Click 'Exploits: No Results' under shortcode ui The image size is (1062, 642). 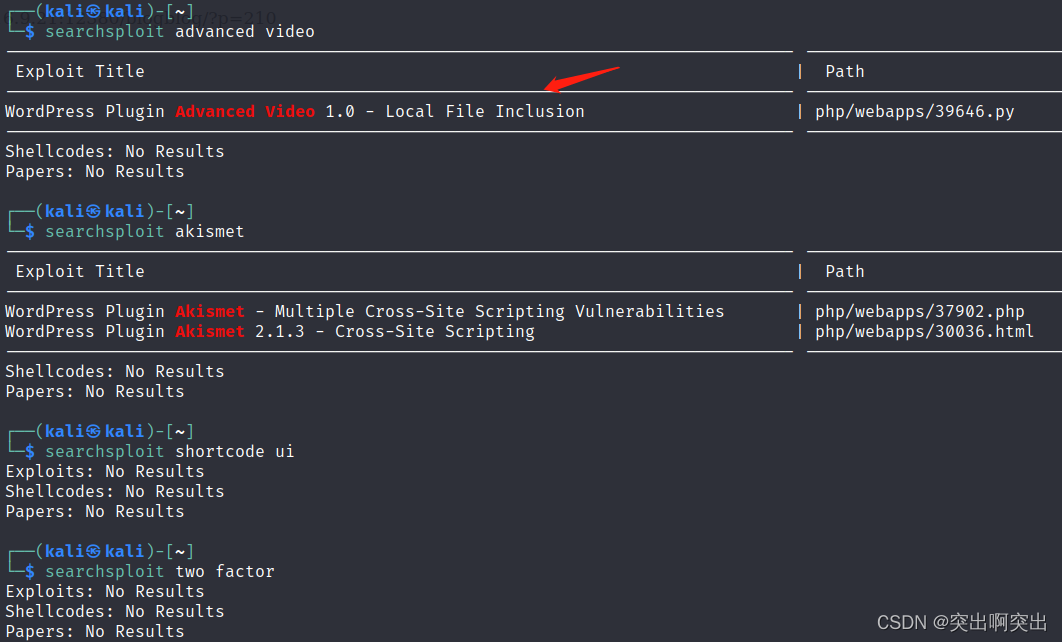(105, 471)
